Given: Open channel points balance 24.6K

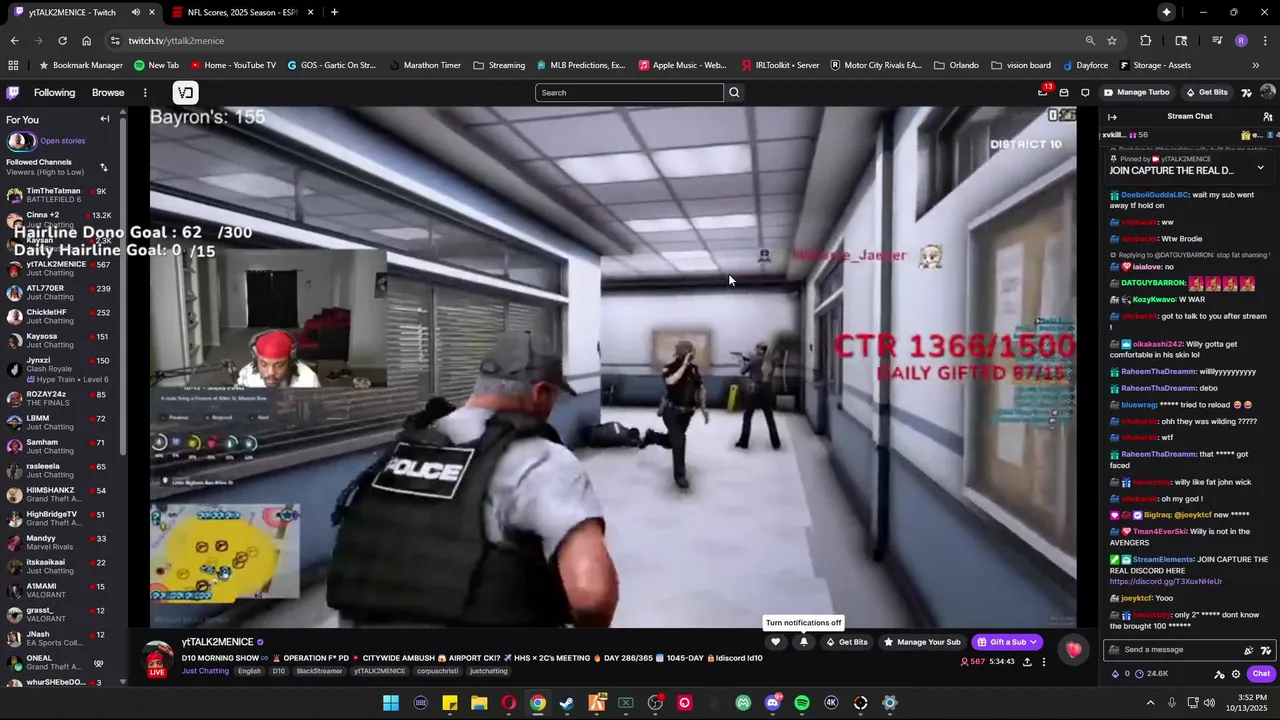Looking at the screenshot, I should (1150, 674).
